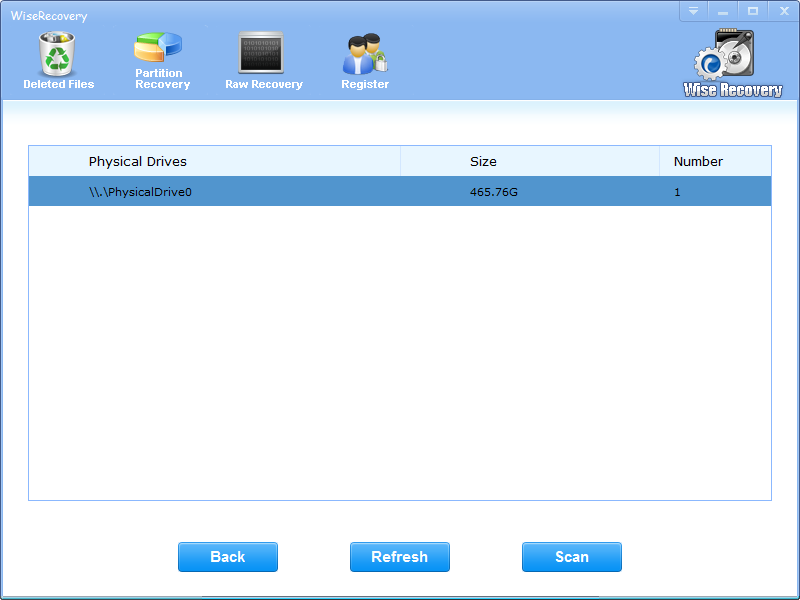The image size is (800, 600).
Task: Click the drive number cell showing 1
Action: [x=677, y=192]
